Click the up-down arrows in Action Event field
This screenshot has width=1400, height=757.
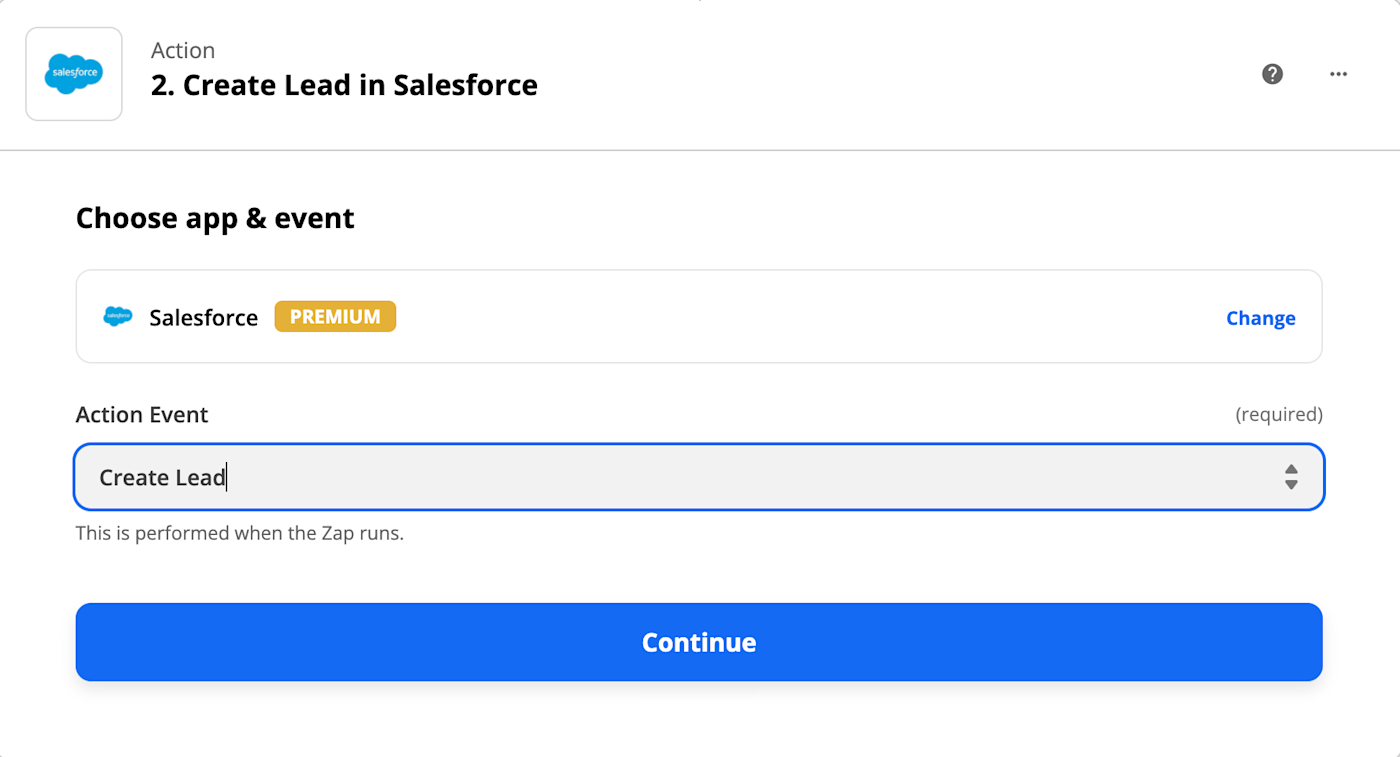click(x=1291, y=477)
